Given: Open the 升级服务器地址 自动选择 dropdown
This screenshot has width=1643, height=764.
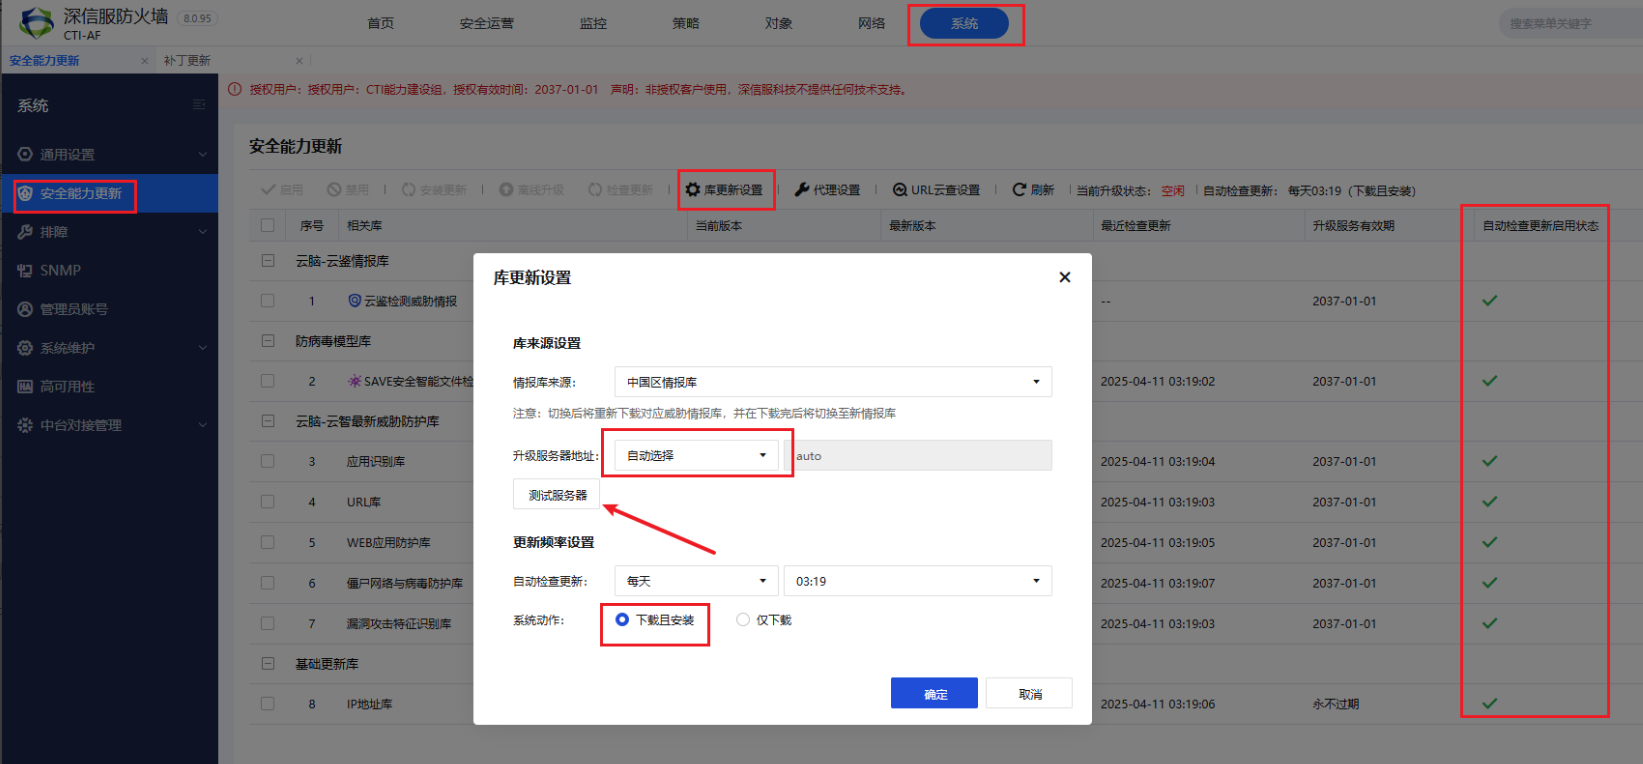Looking at the screenshot, I should click(696, 456).
